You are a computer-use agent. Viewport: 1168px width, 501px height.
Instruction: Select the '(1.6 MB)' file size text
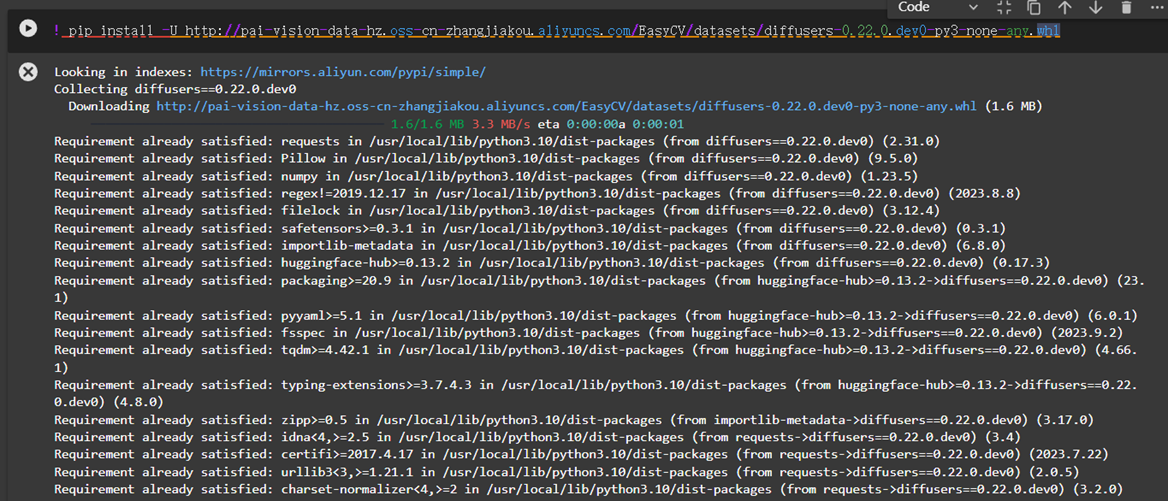pos(1014,106)
